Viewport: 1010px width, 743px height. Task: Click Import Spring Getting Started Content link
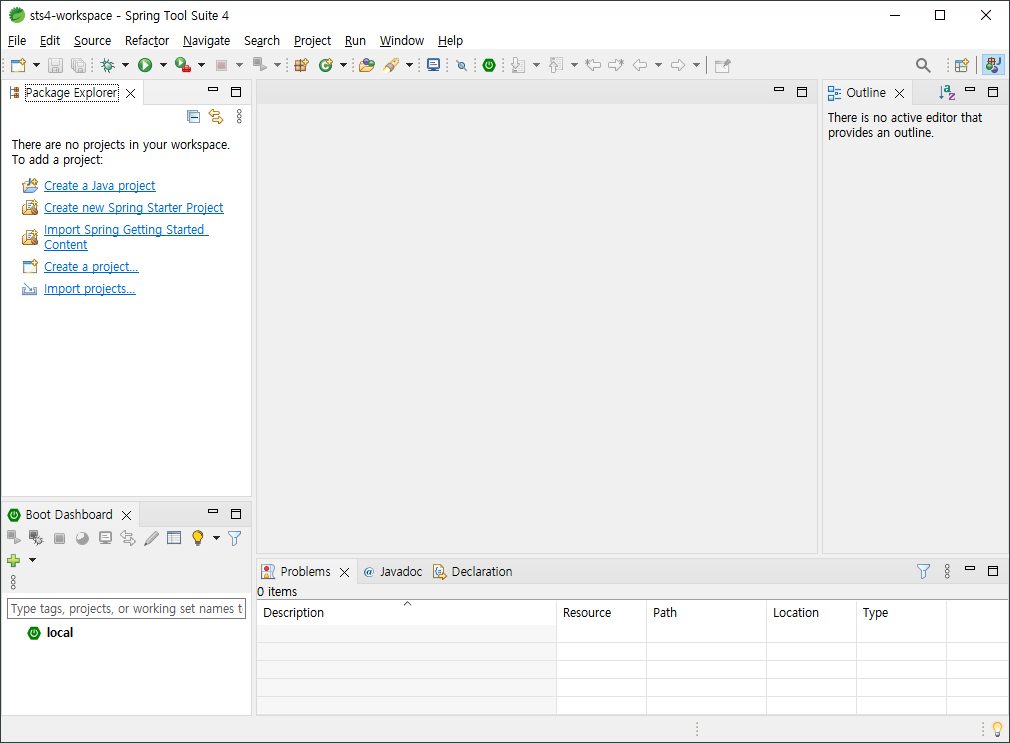point(126,237)
